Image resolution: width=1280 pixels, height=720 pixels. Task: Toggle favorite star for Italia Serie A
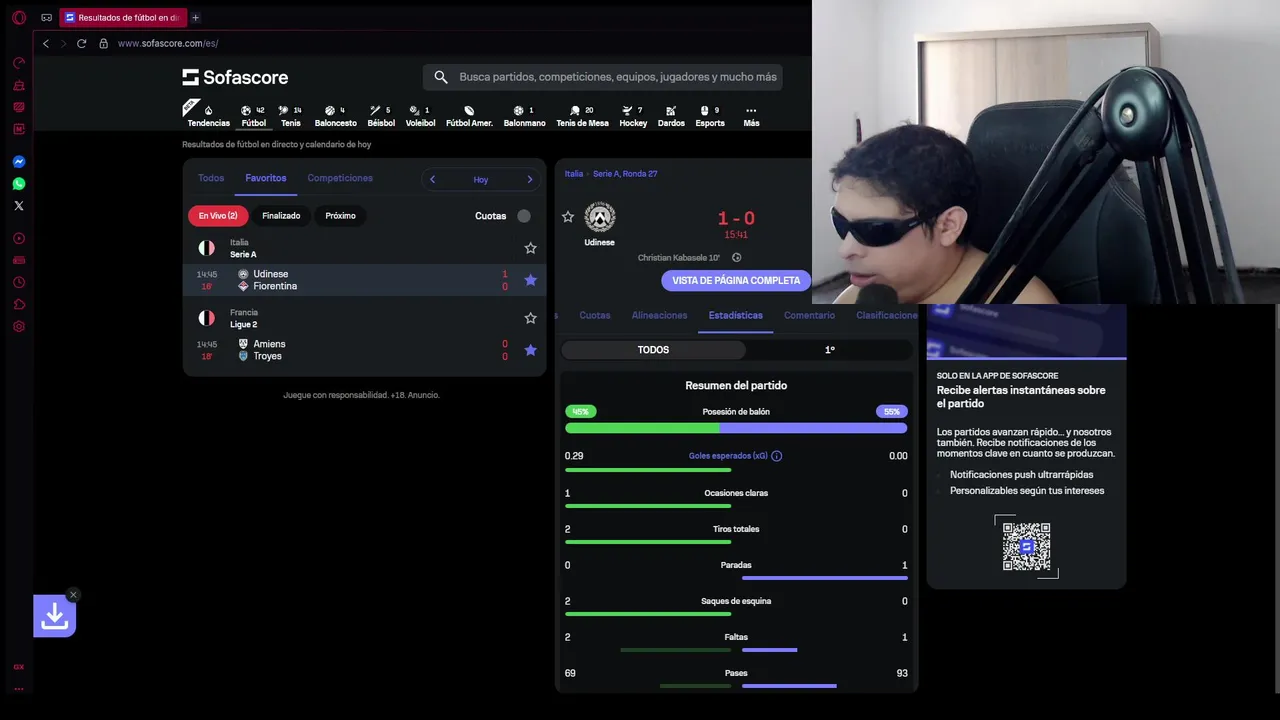(530, 248)
